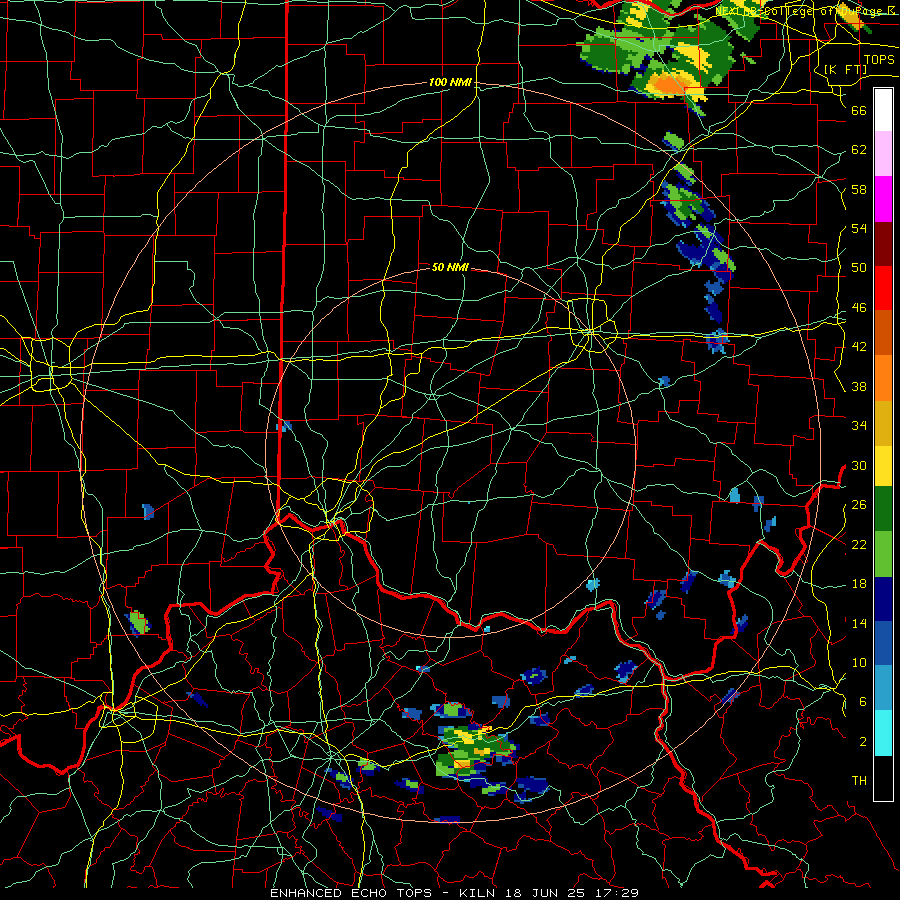Click the '10' legend value
This screenshot has height=900, width=900.
(x=859, y=662)
